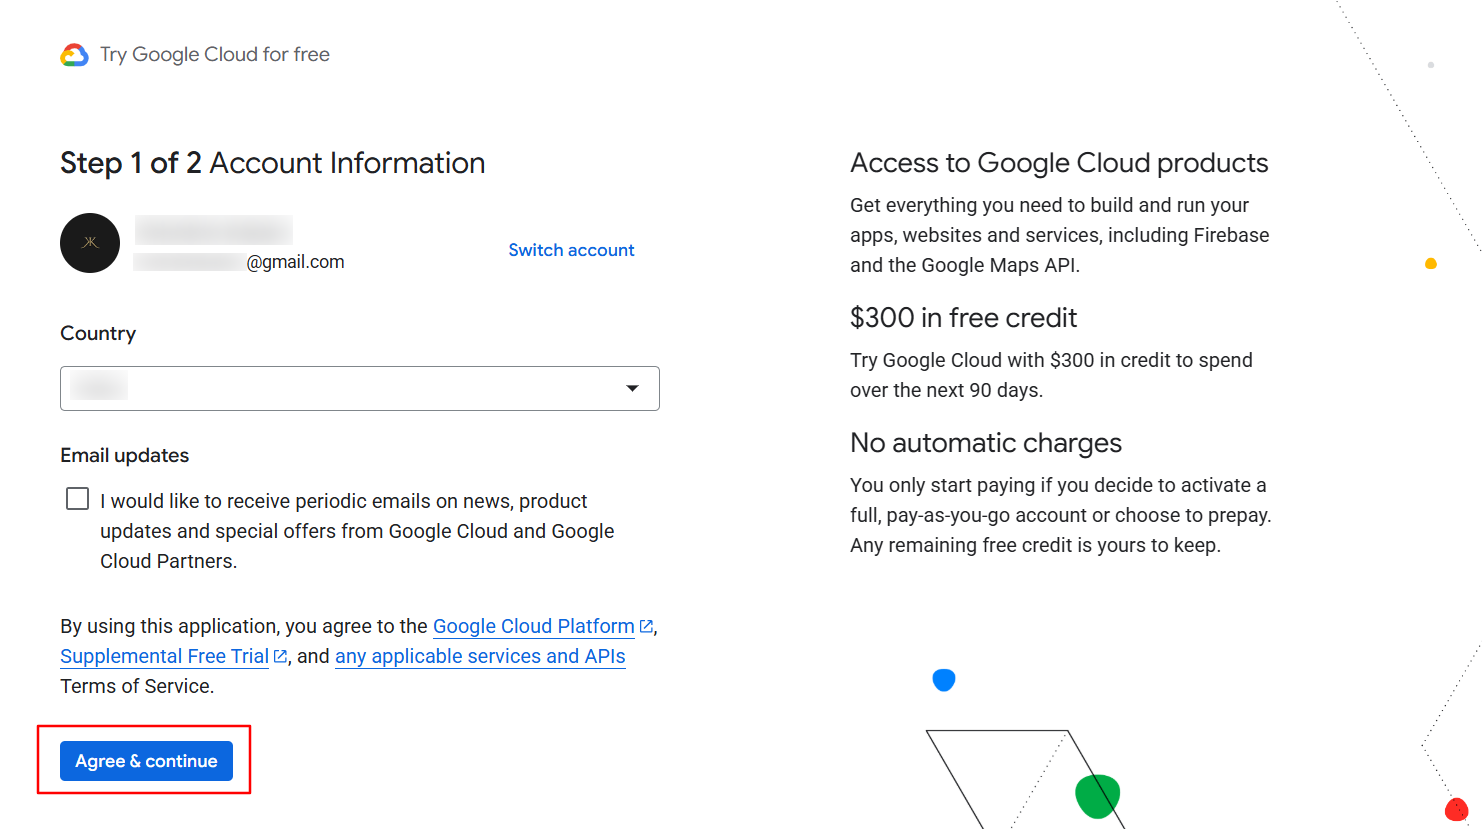Click the paragraph mentioning Firebase and Google Maps API
The height and width of the screenshot is (829, 1482).
[1060, 235]
